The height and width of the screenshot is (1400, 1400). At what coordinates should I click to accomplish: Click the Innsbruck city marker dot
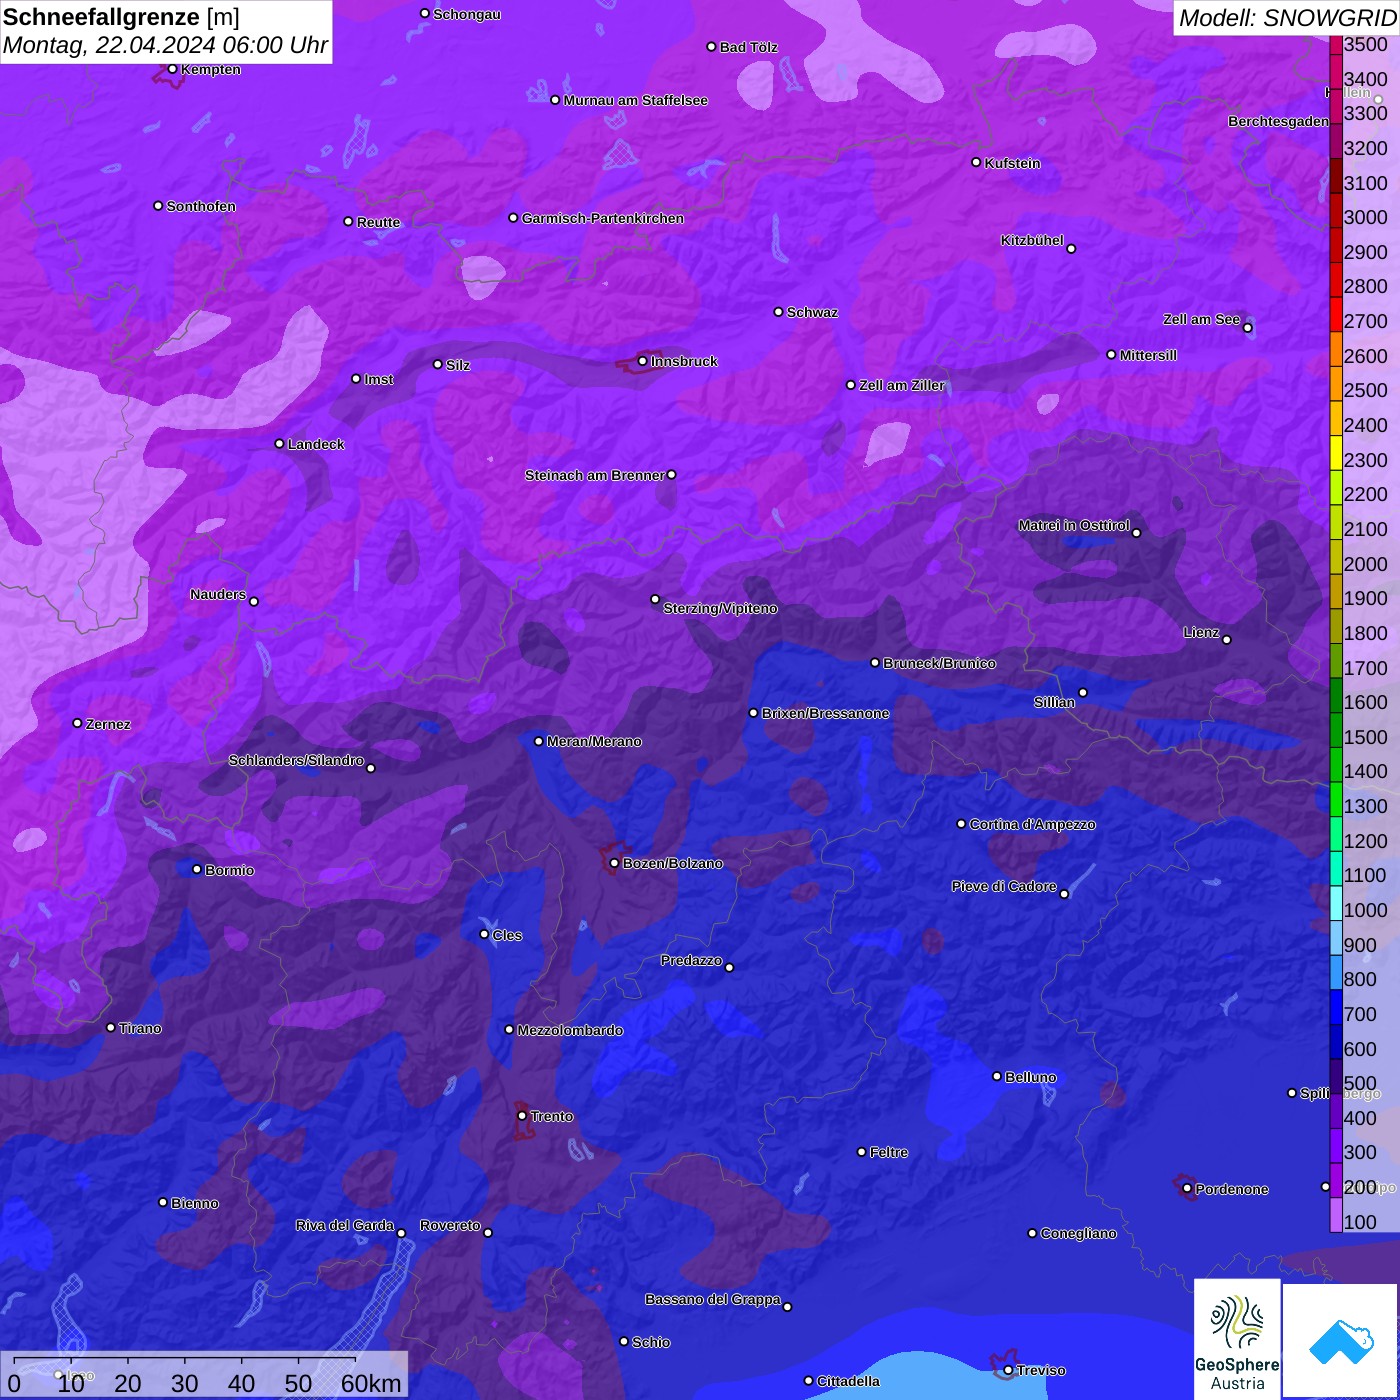point(642,361)
